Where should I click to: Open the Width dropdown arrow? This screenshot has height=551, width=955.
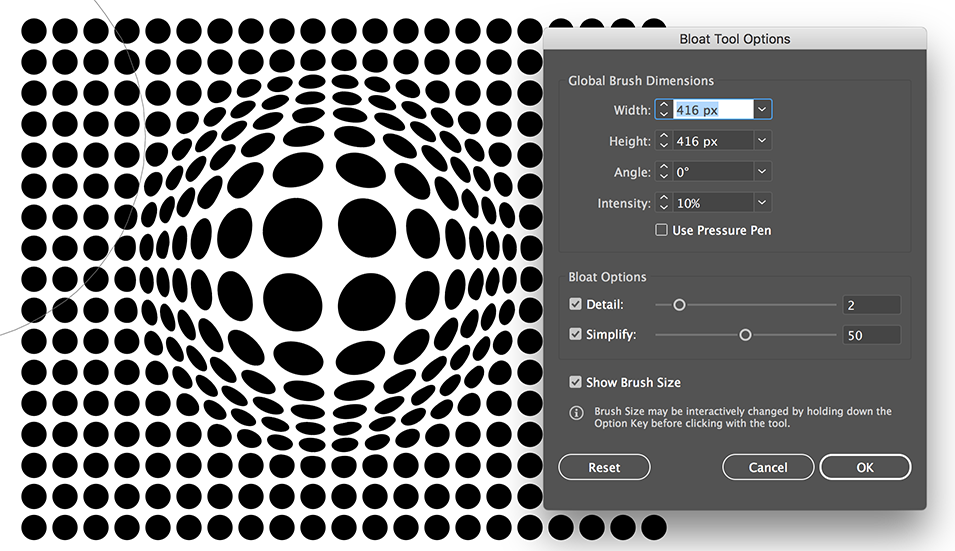click(762, 110)
